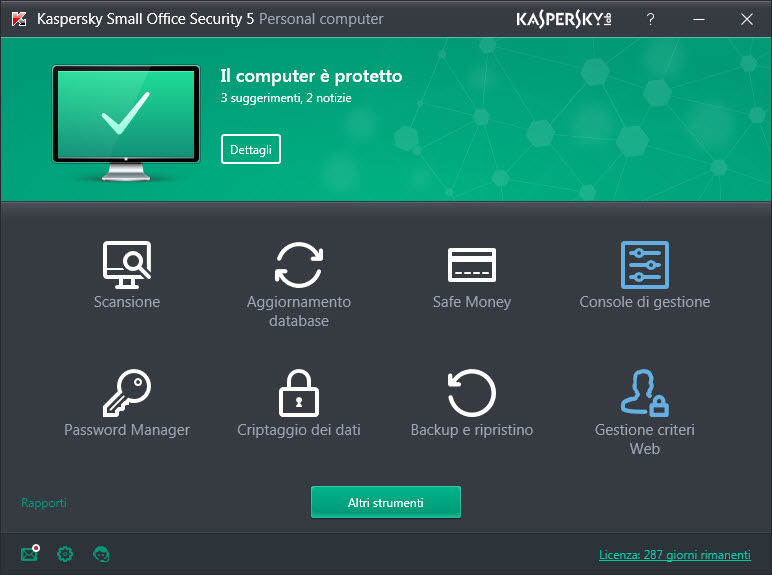Click the Password Manager label
Image resolution: width=772 pixels, height=575 pixels.
[x=127, y=430]
